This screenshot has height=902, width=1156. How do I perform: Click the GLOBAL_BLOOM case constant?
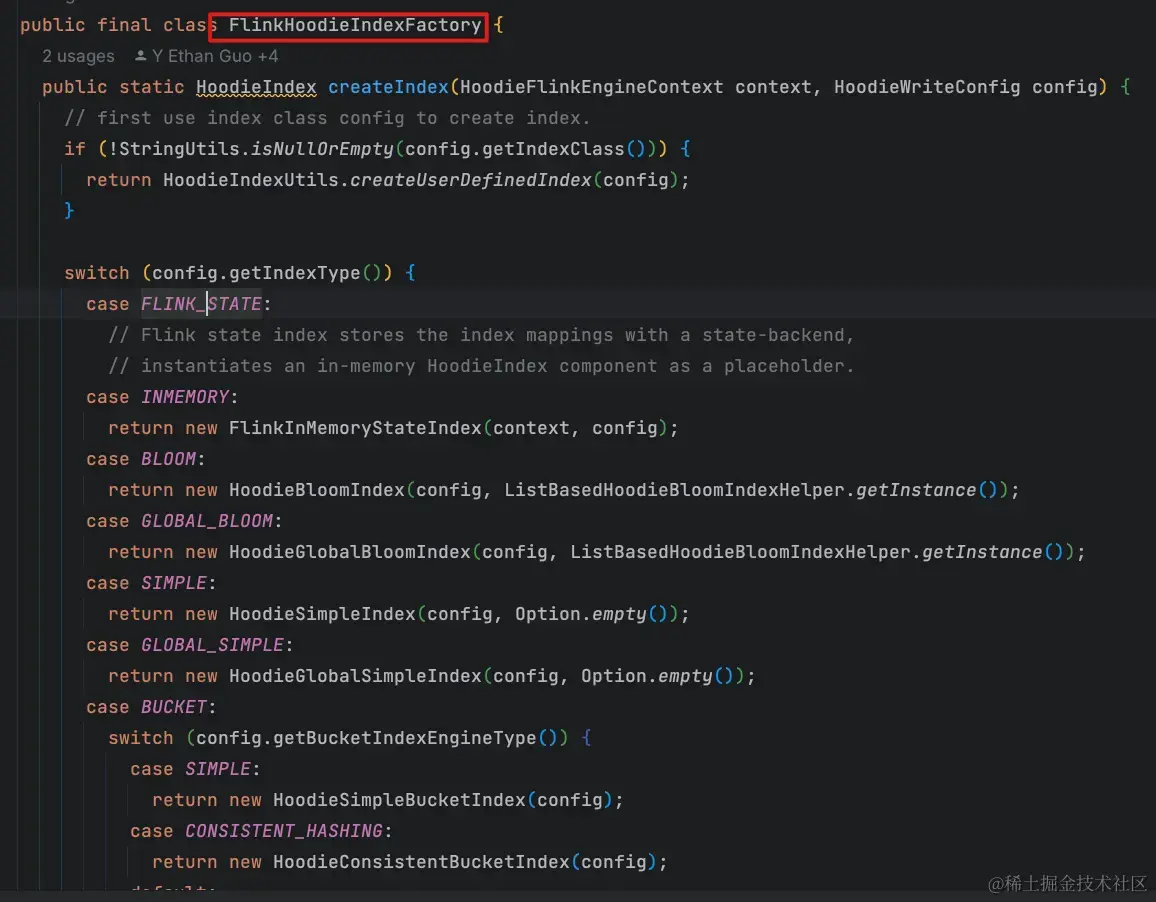click(206, 521)
